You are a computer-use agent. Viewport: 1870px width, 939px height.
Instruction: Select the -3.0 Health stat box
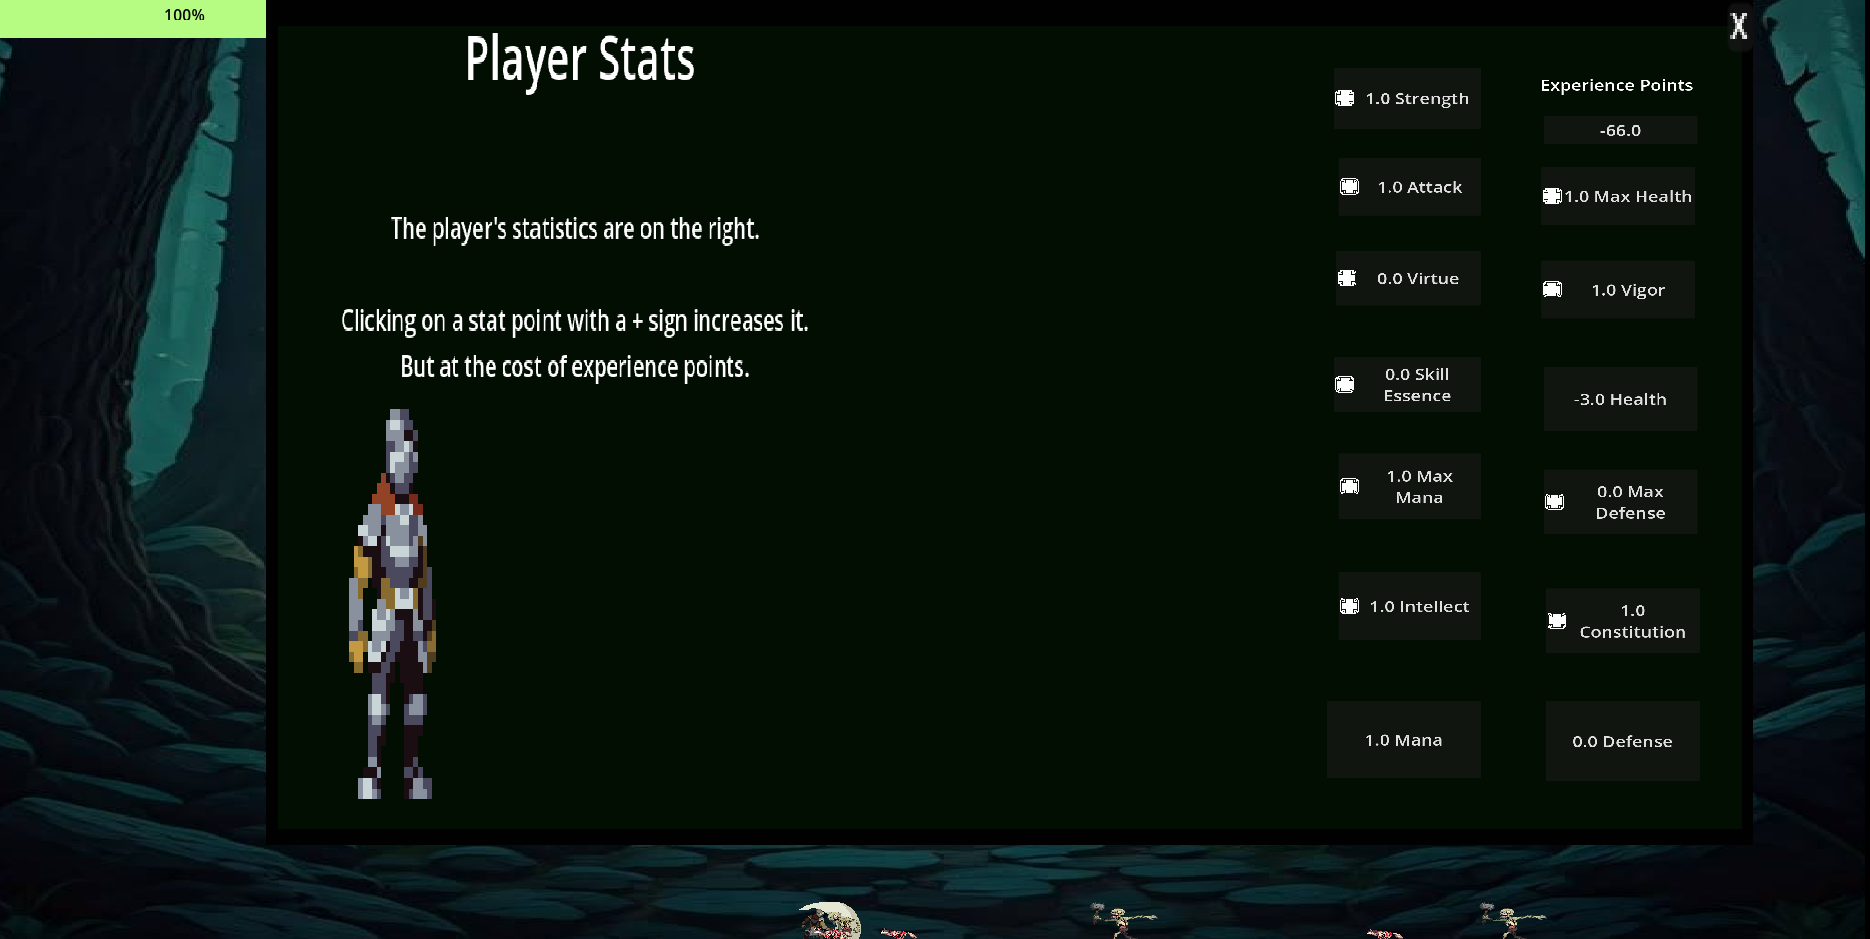pos(1620,399)
